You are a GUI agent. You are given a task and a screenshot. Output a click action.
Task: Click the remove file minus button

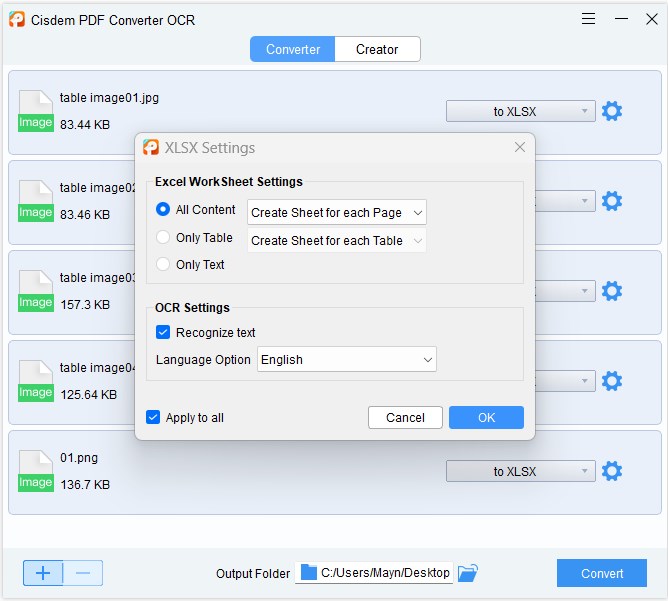pos(83,573)
